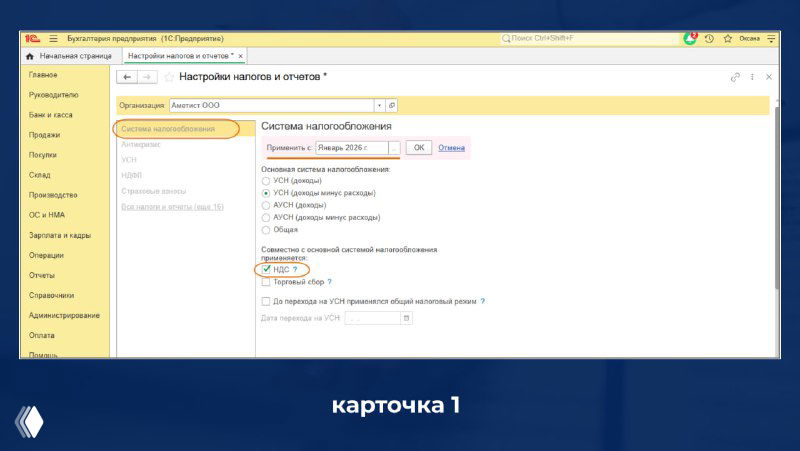This screenshot has height=451, width=800.
Task: Open the Зарплата и кадры section
Action: click(x=60, y=236)
